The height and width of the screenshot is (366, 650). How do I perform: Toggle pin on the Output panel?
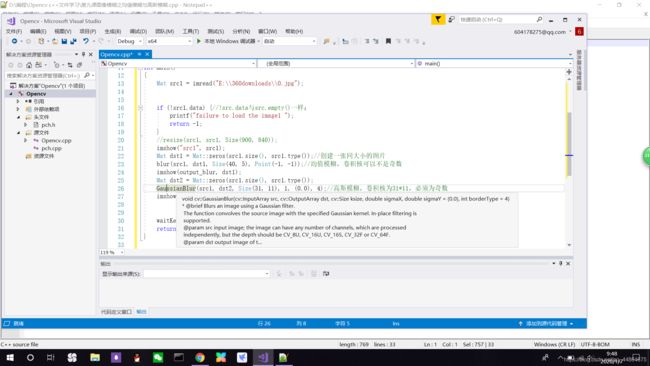(x=560, y=263)
